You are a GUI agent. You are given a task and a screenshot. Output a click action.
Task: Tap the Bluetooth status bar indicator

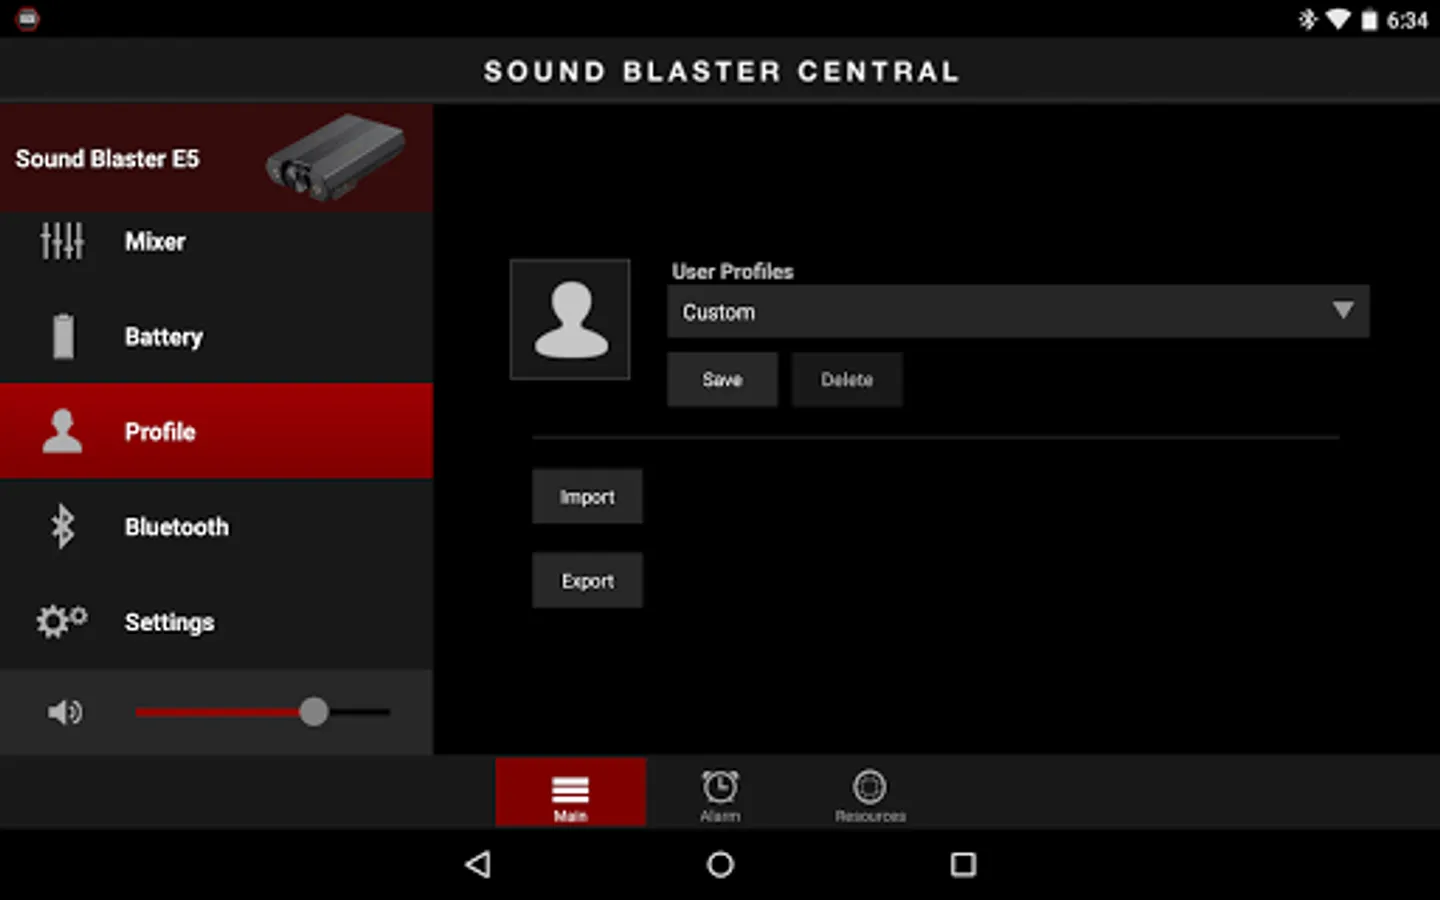tap(1307, 19)
